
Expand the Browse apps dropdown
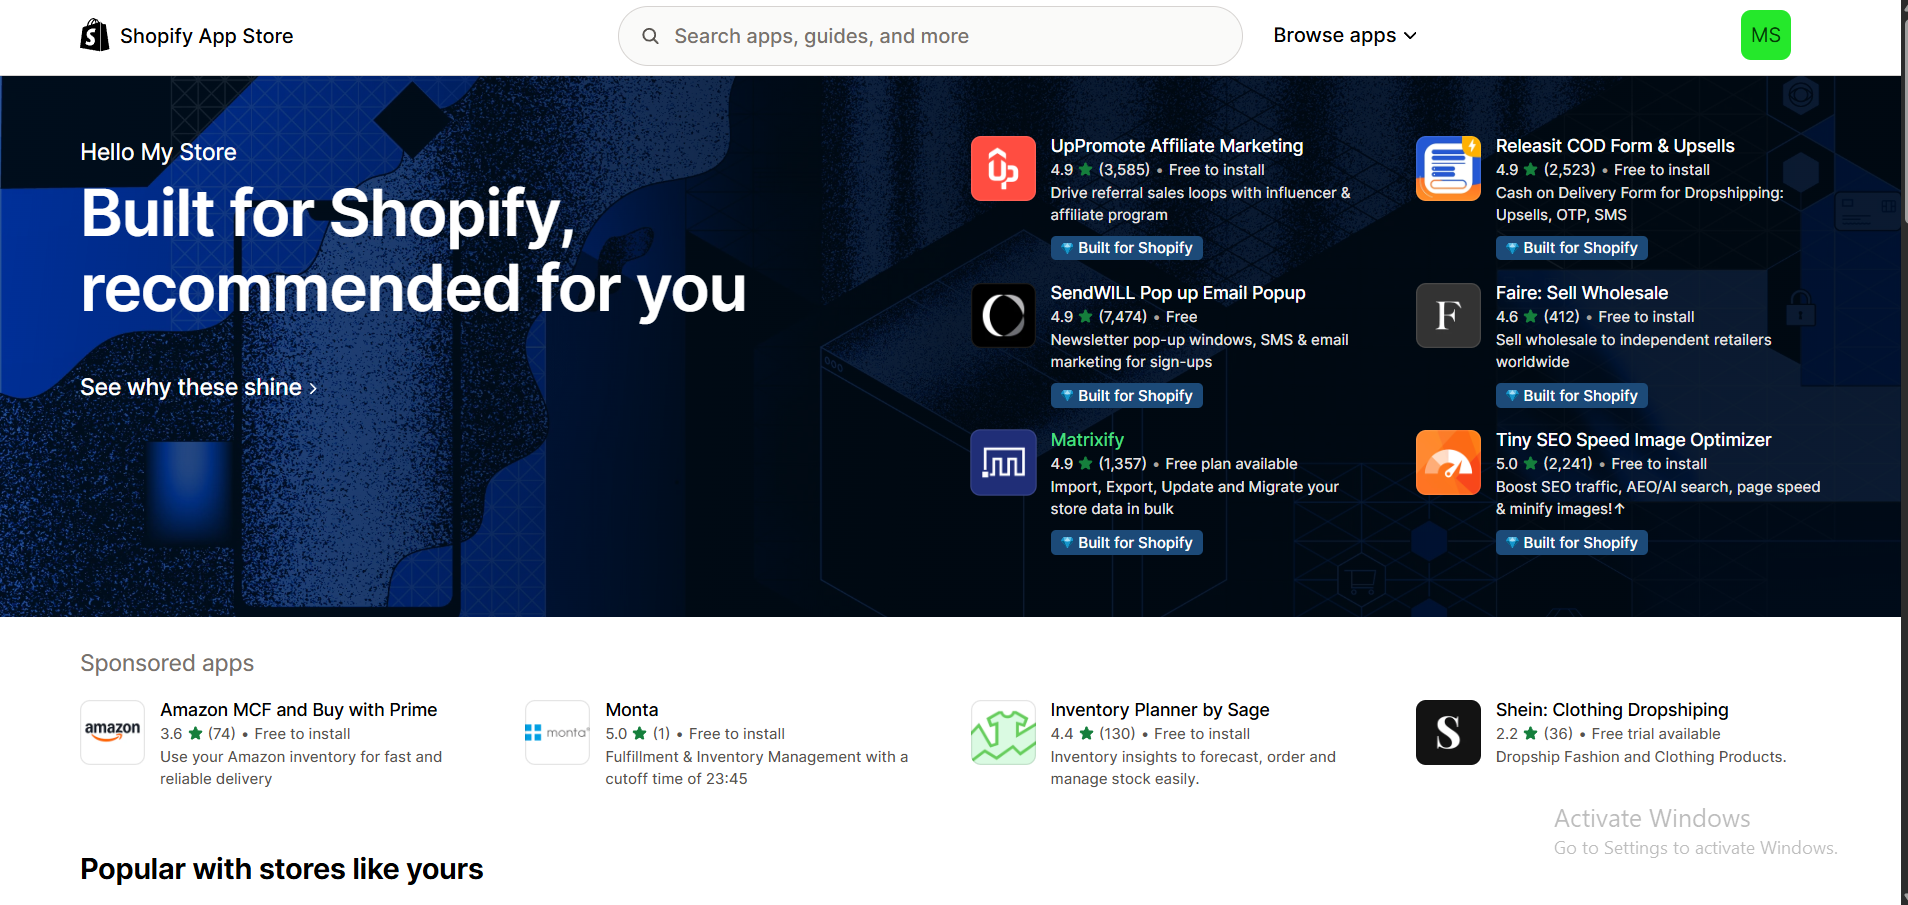1345,35
